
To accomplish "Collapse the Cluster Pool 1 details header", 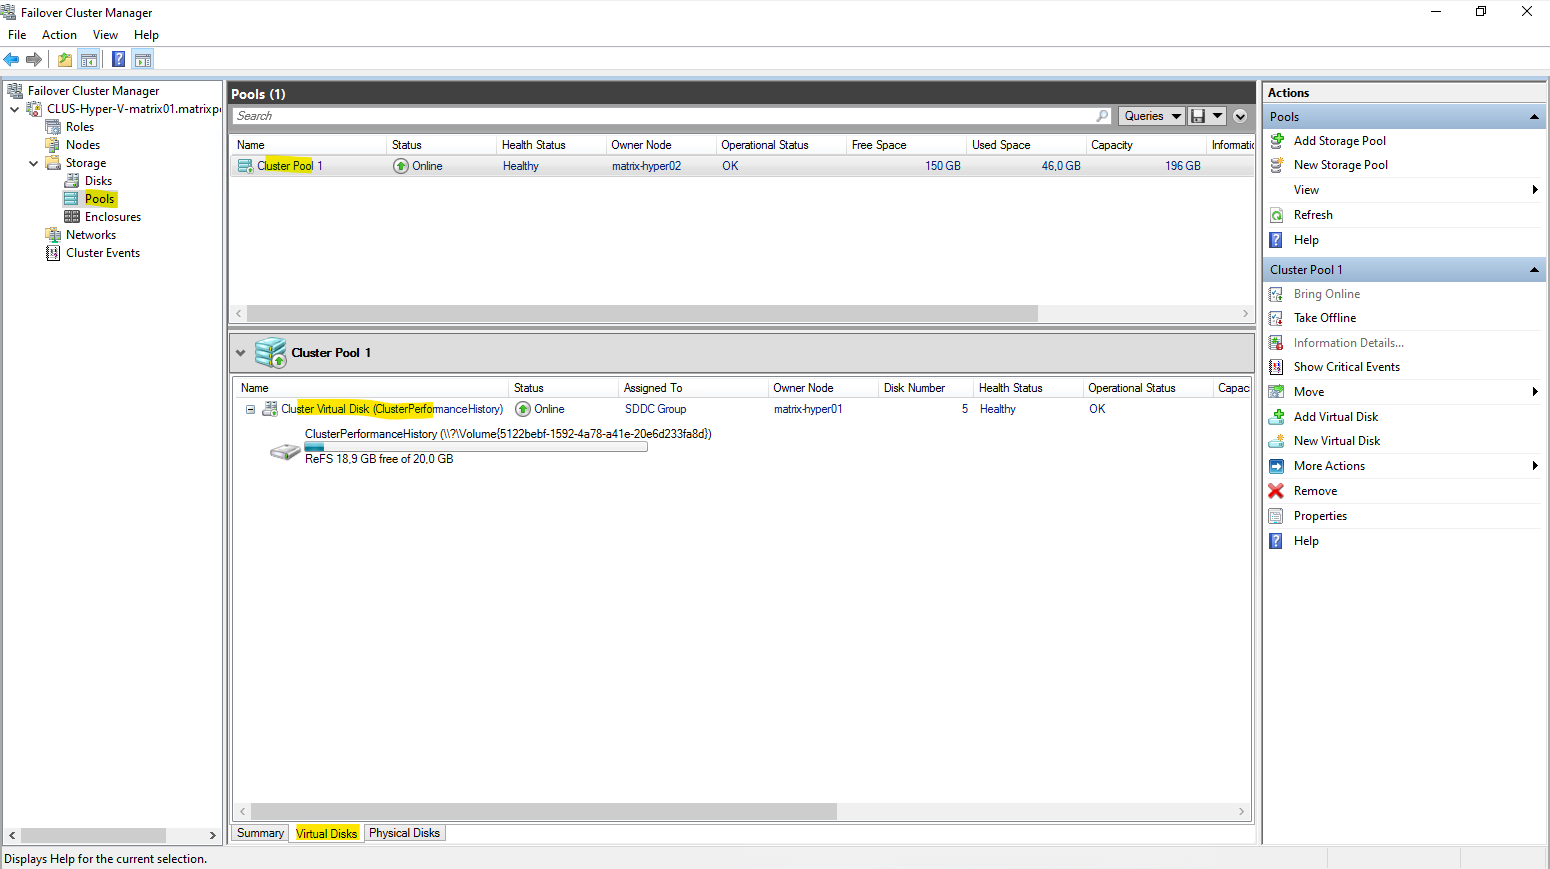I will click(240, 353).
